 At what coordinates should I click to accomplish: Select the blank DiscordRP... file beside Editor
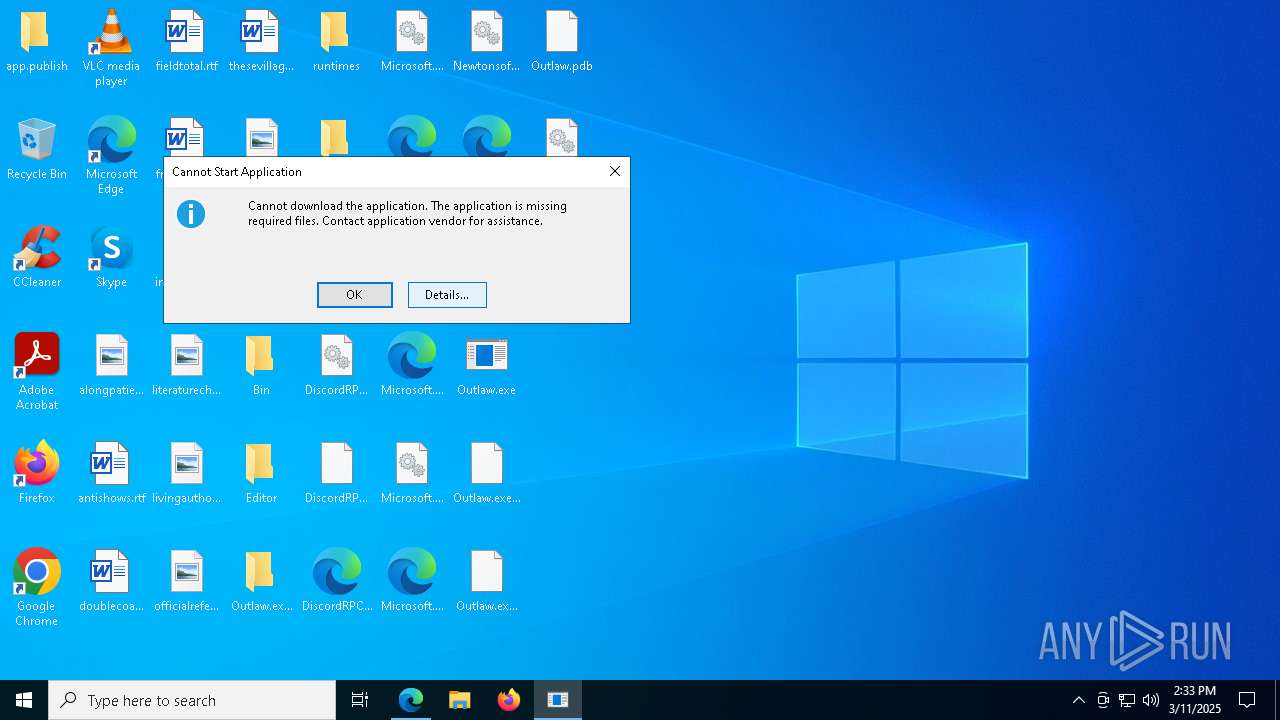click(336, 474)
